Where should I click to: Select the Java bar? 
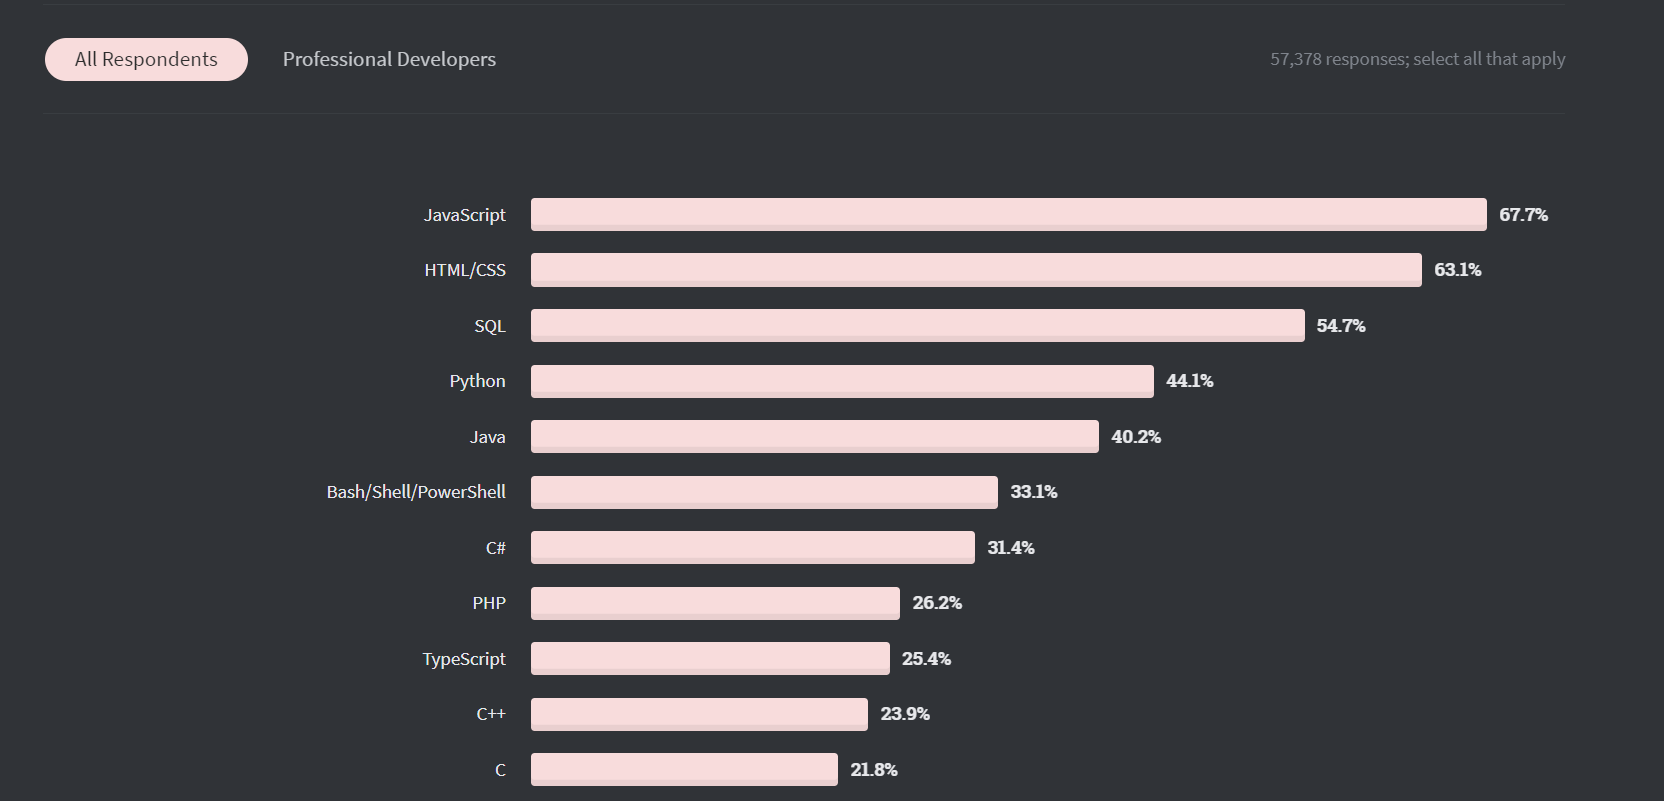click(813, 436)
